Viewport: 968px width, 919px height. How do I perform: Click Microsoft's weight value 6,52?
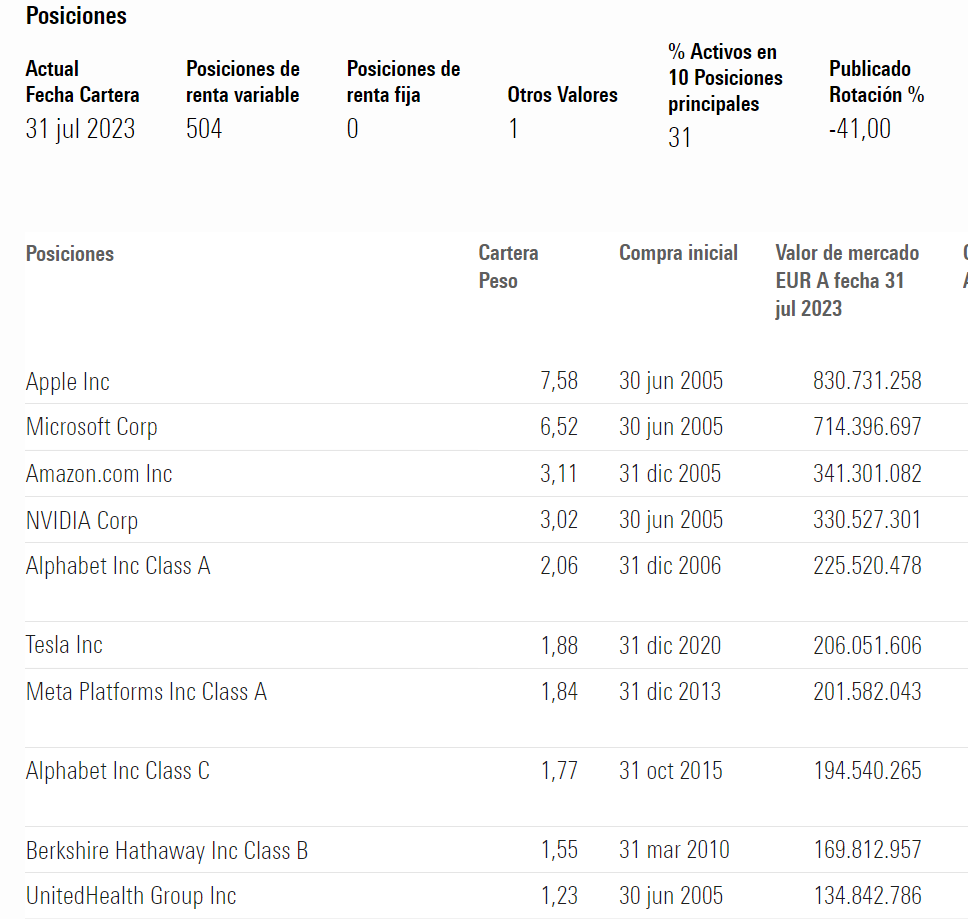559,426
